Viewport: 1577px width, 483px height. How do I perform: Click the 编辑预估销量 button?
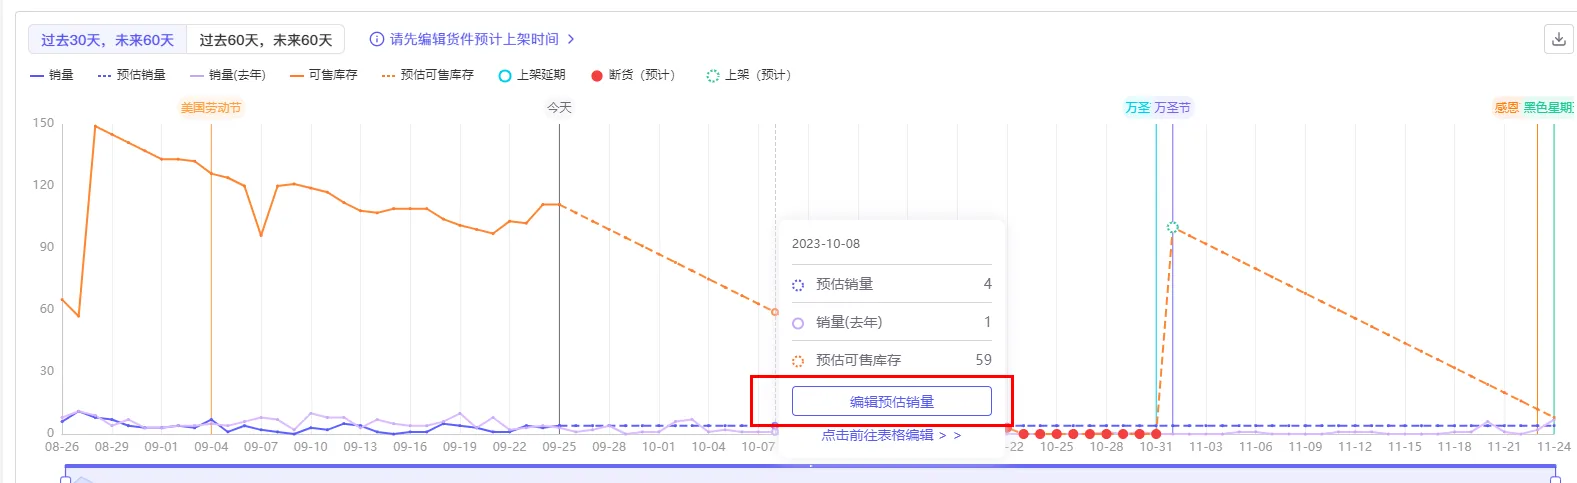tap(892, 401)
